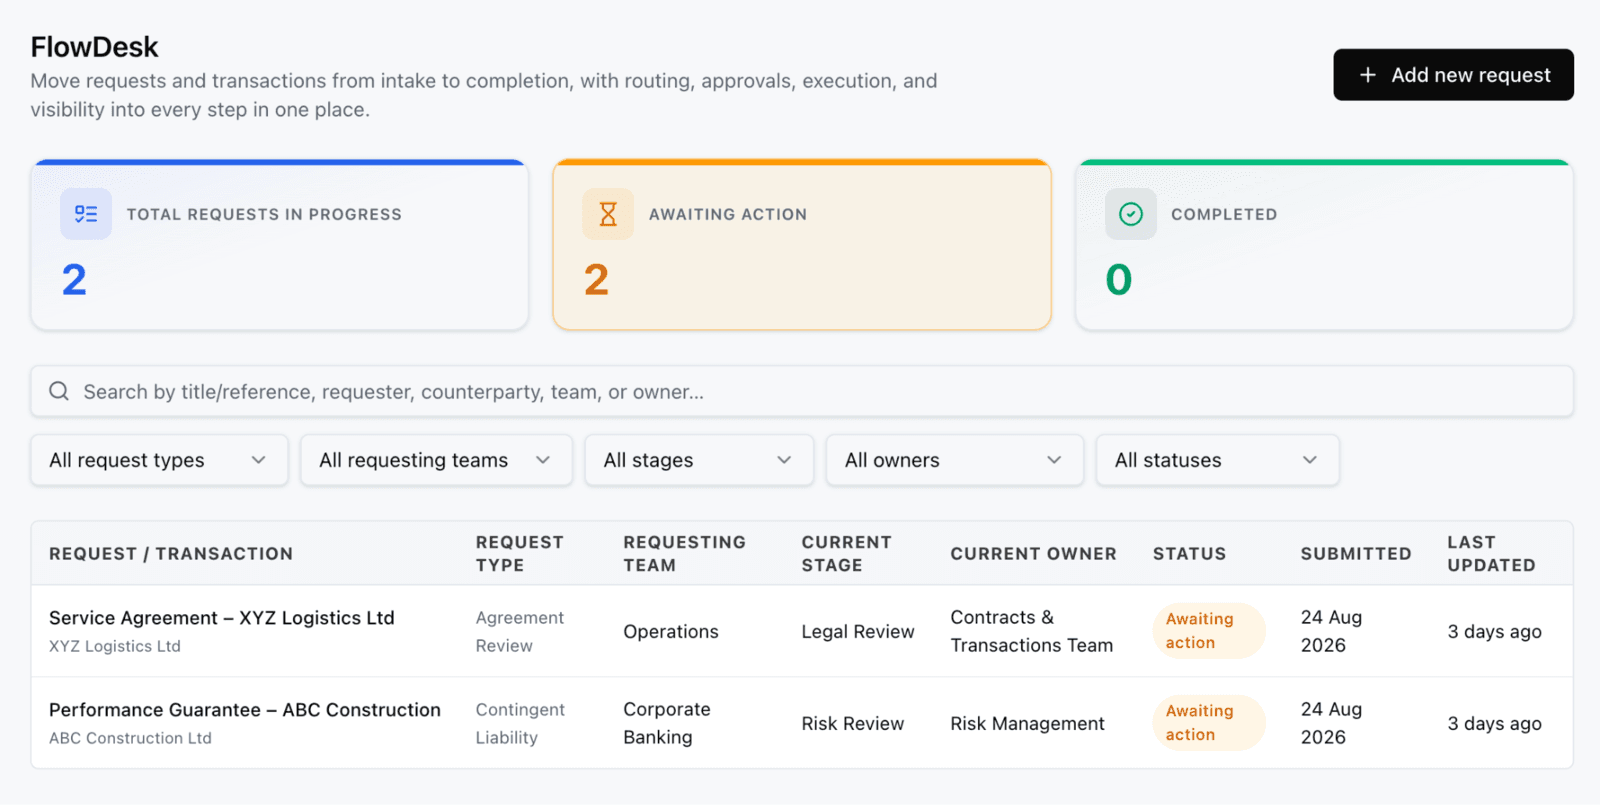Viewport: 1600px width, 805px height.
Task: Click the Legal Review stage cell
Action: tap(858, 632)
